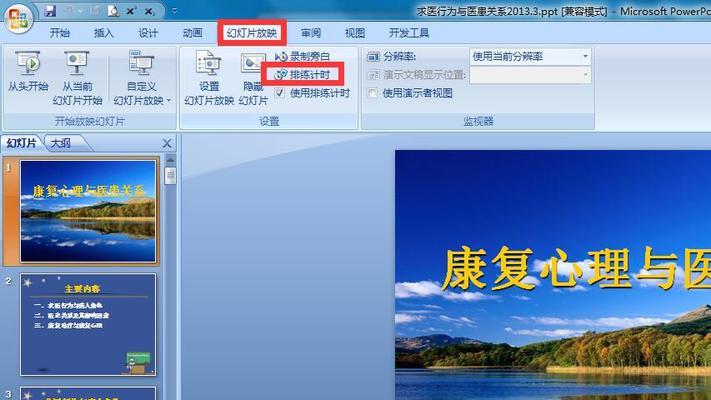Switch to the 大纲 pane tab

[61, 143]
